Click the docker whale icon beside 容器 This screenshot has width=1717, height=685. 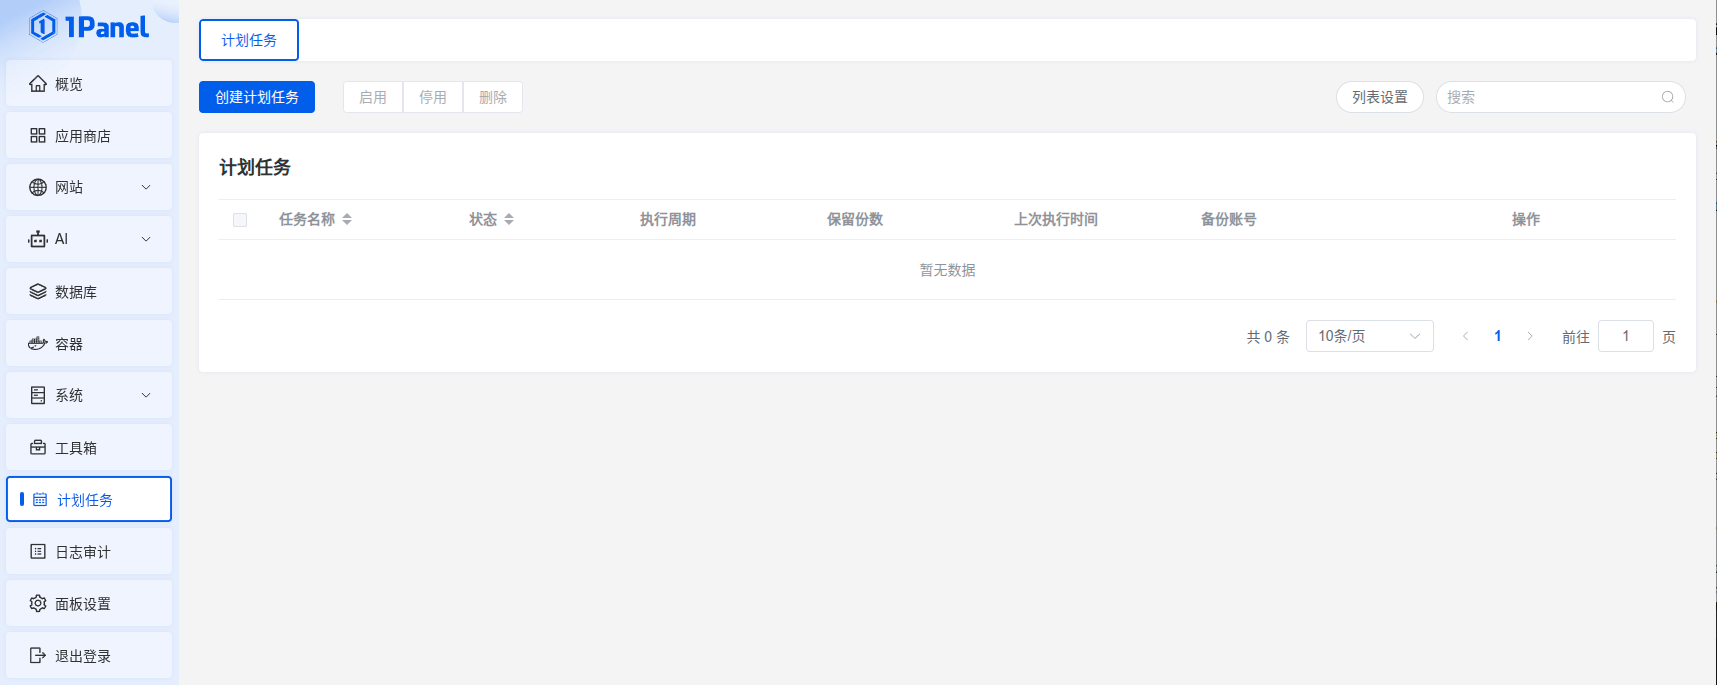click(38, 343)
